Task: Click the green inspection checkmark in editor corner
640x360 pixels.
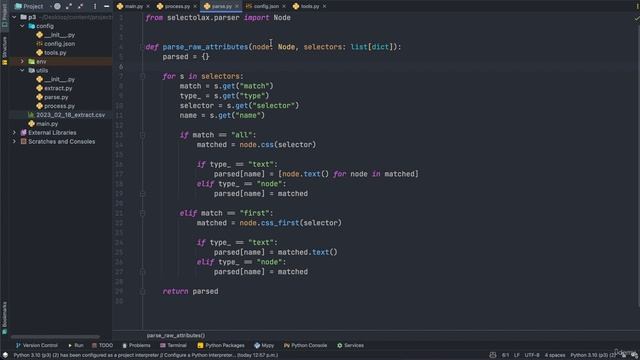Action: click(x=636, y=18)
